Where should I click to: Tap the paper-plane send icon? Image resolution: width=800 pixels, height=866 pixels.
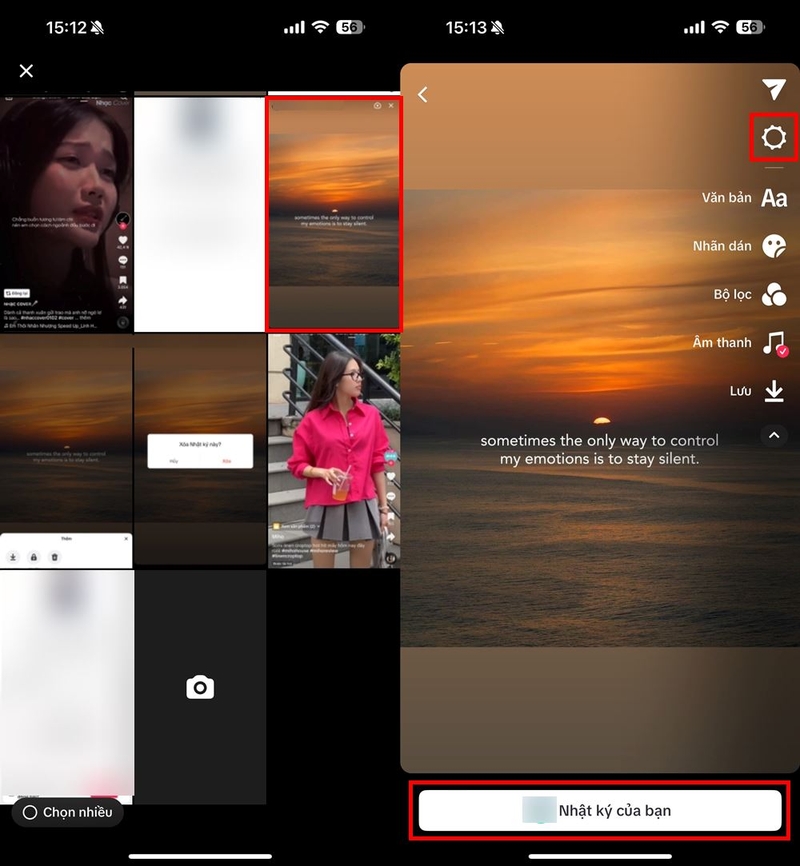[773, 89]
